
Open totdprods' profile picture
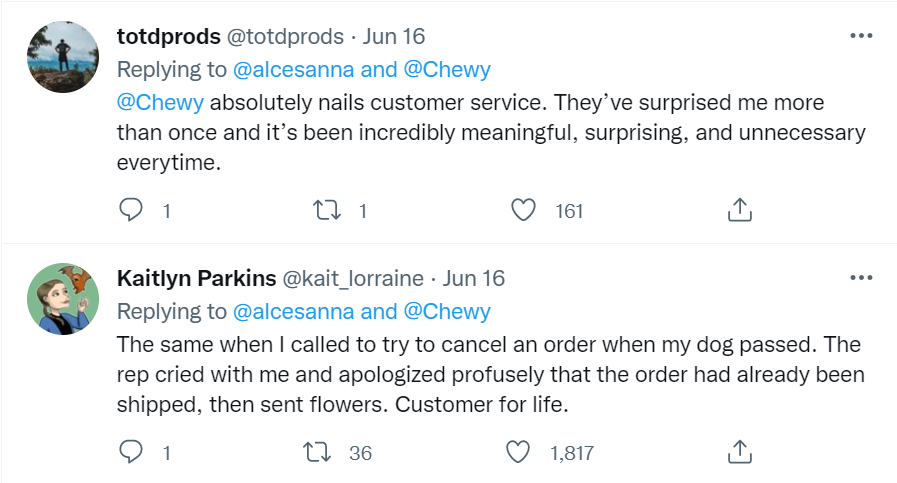point(62,57)
